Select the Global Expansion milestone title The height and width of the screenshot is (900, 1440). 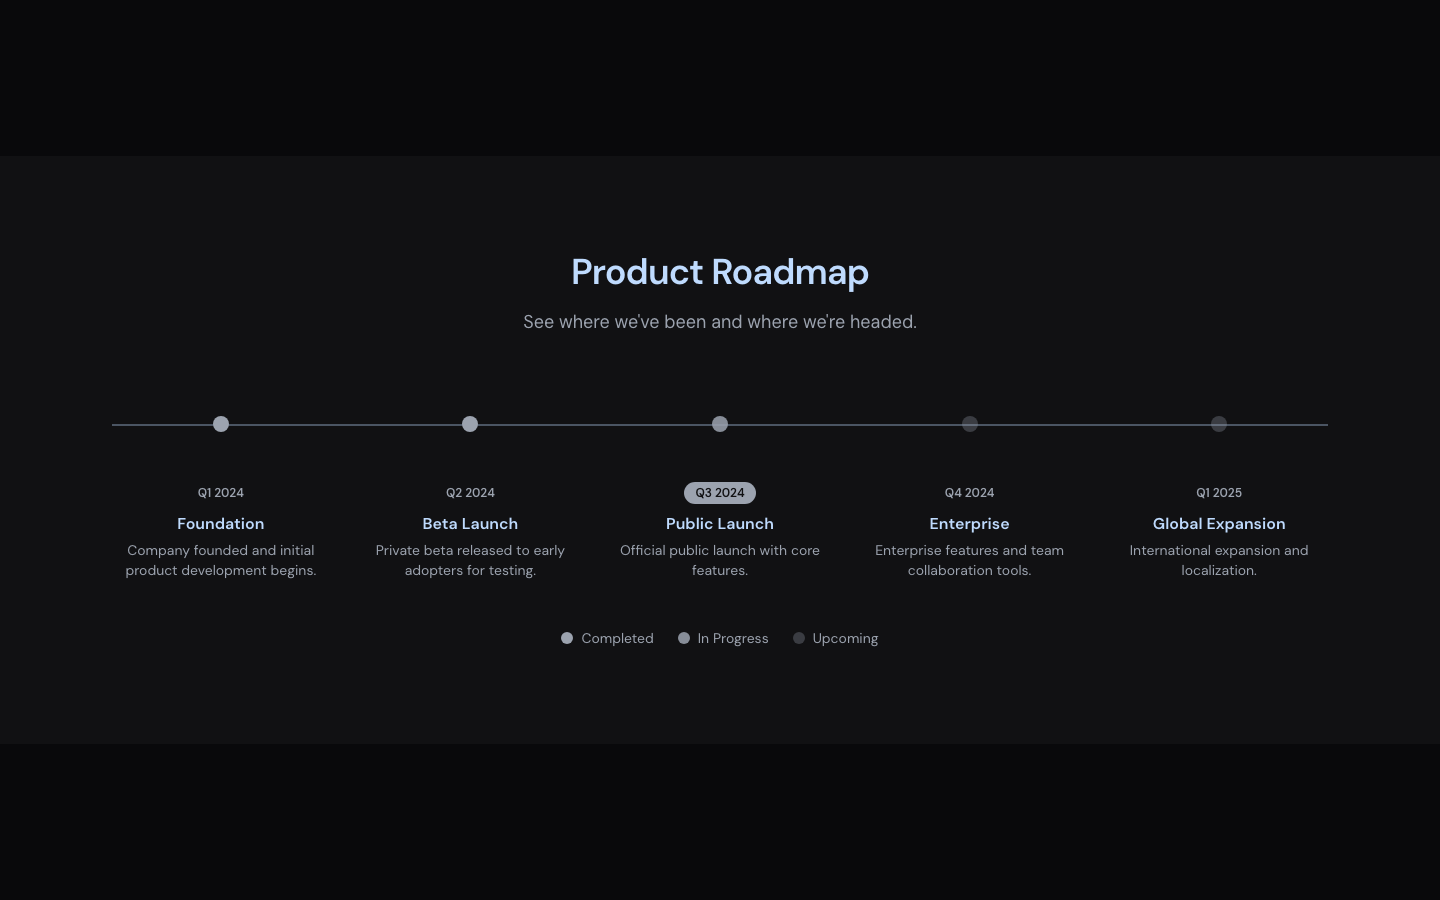coord(1218,524)
